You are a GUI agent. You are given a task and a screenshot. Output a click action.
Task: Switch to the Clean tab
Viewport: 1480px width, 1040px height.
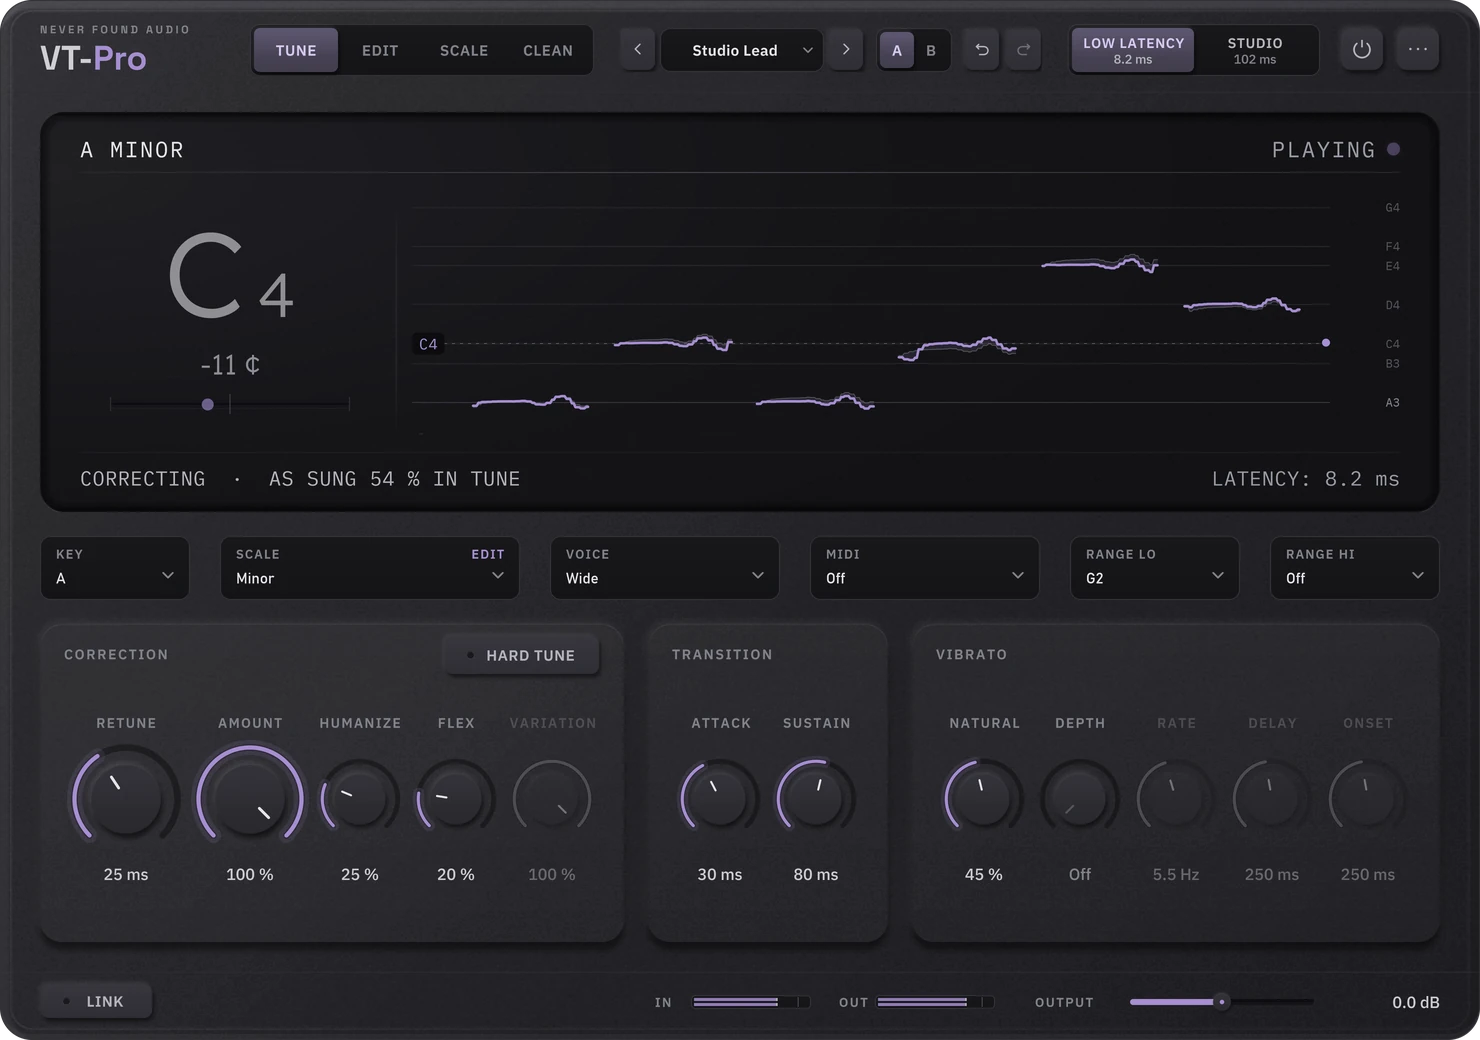point(548,50)
